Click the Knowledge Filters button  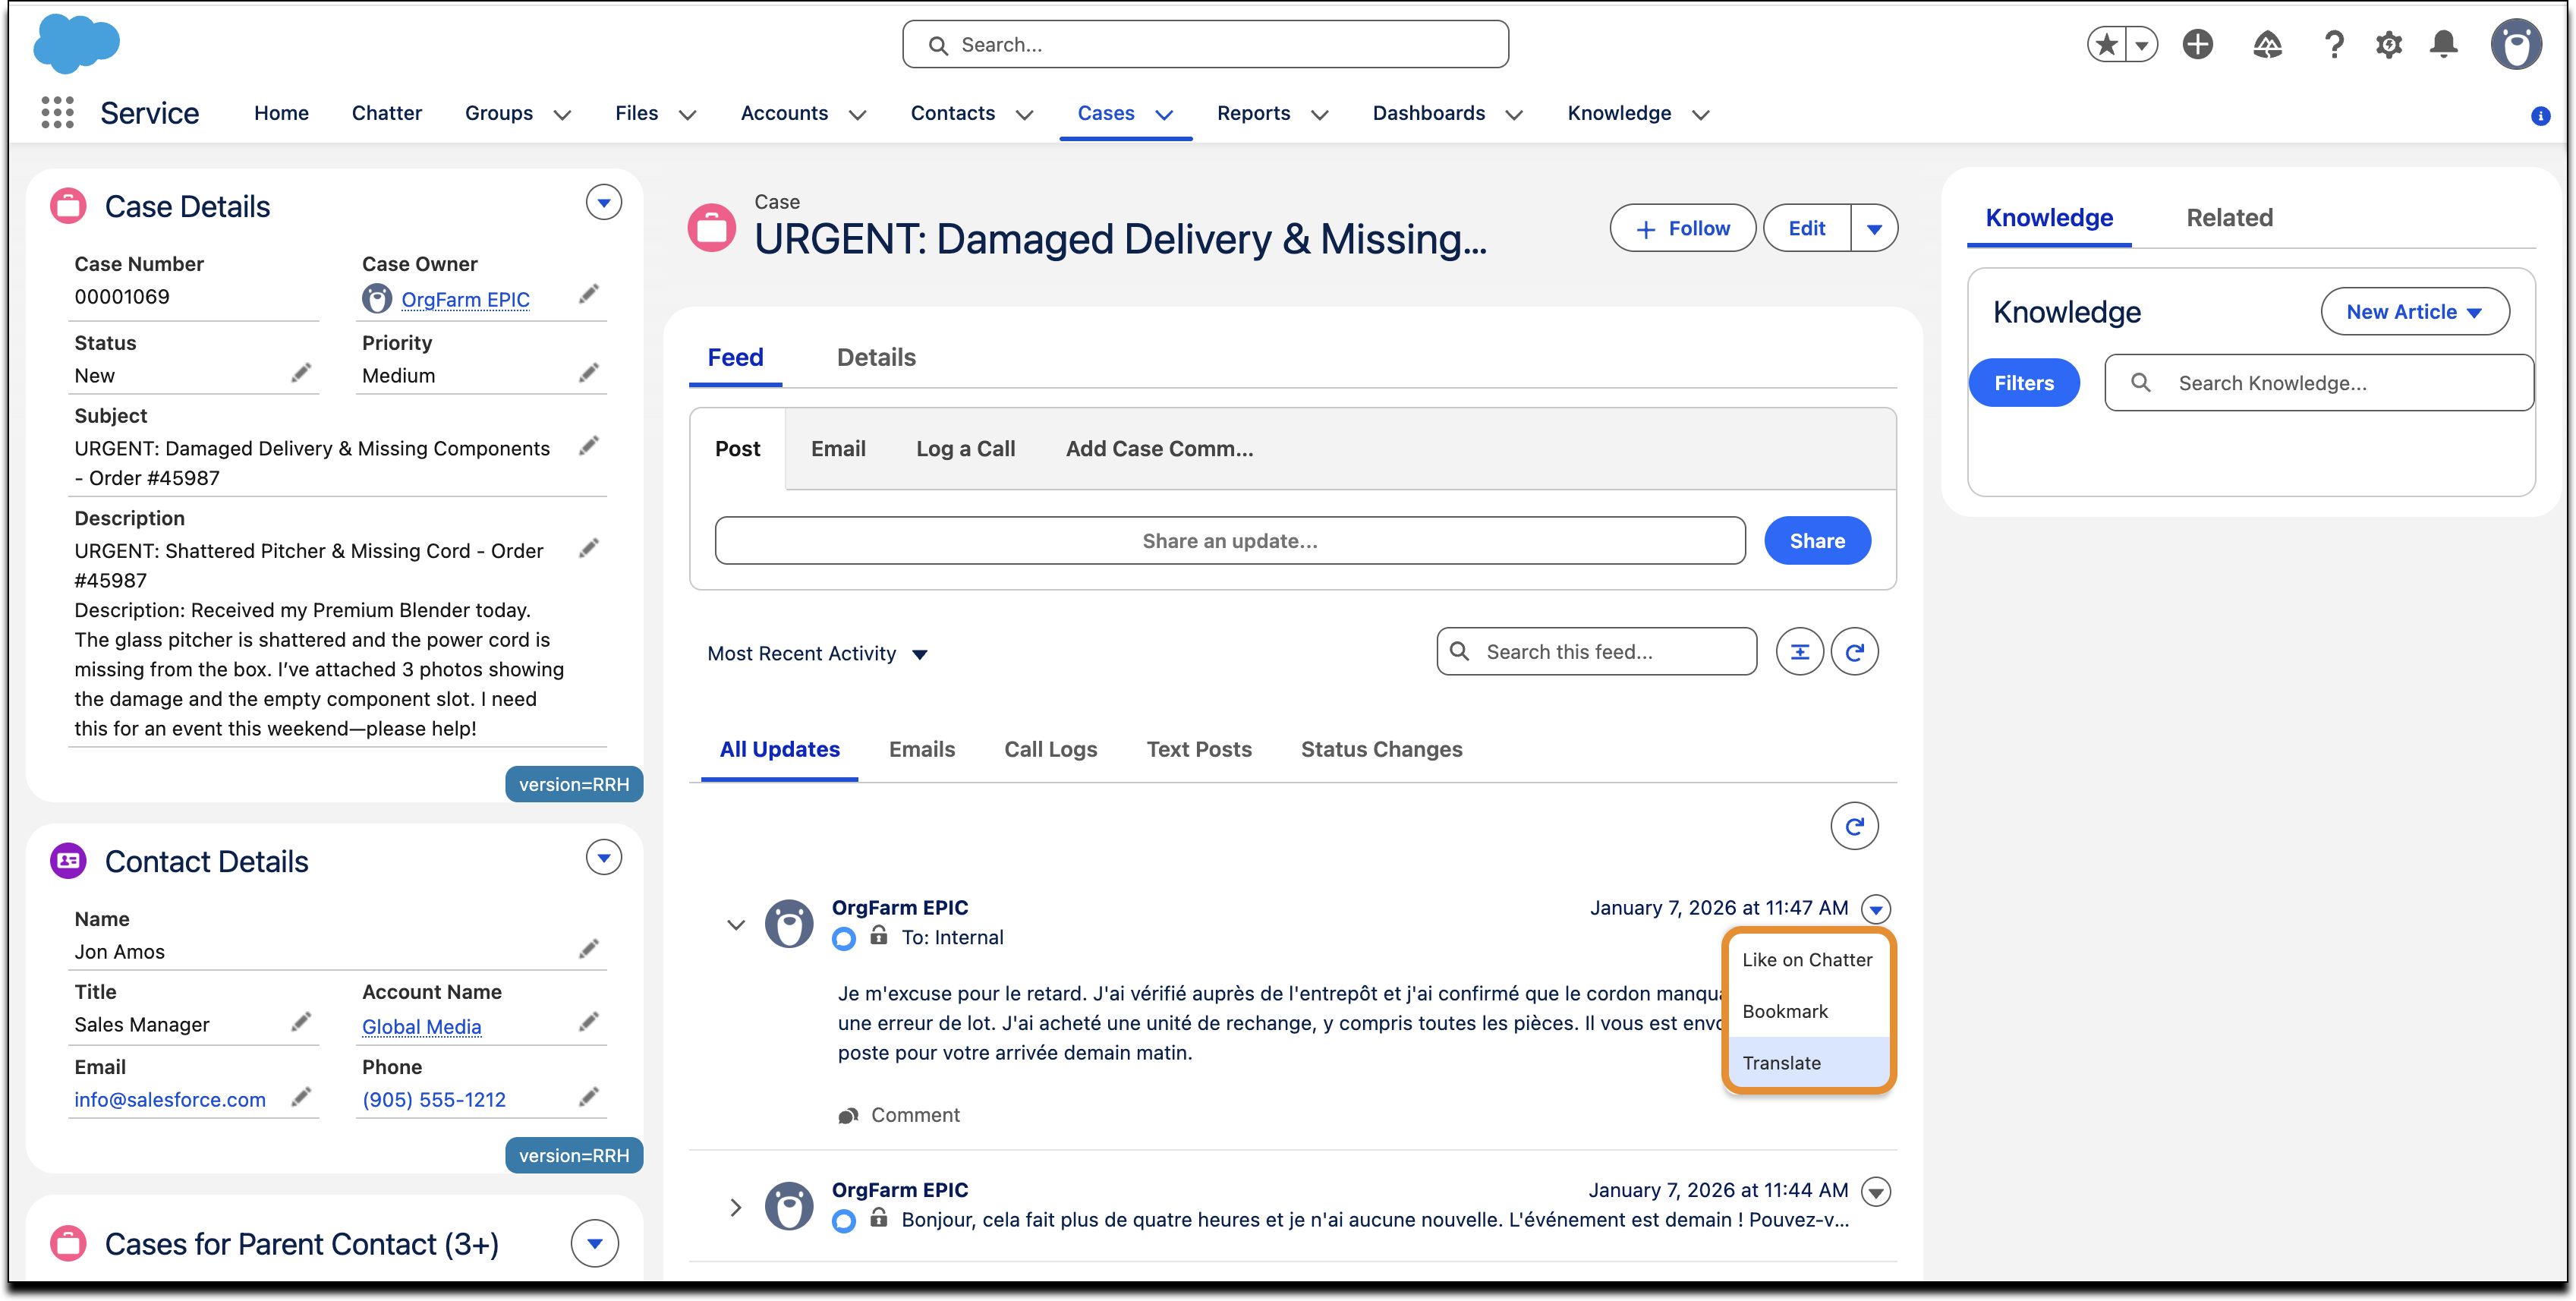click(x=2024, y=383)
